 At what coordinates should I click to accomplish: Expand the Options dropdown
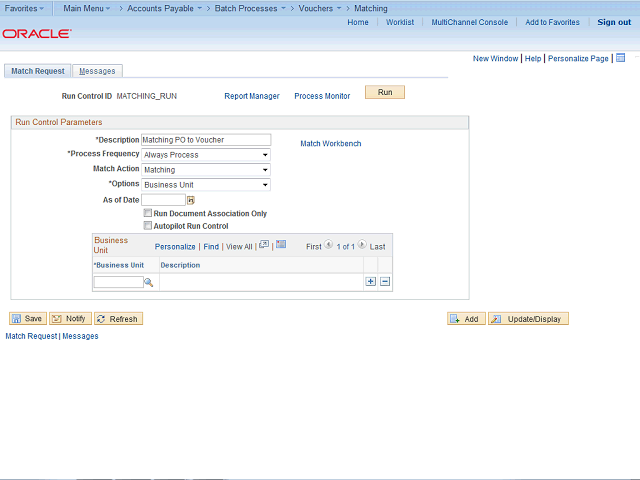[x=206, y=185]
